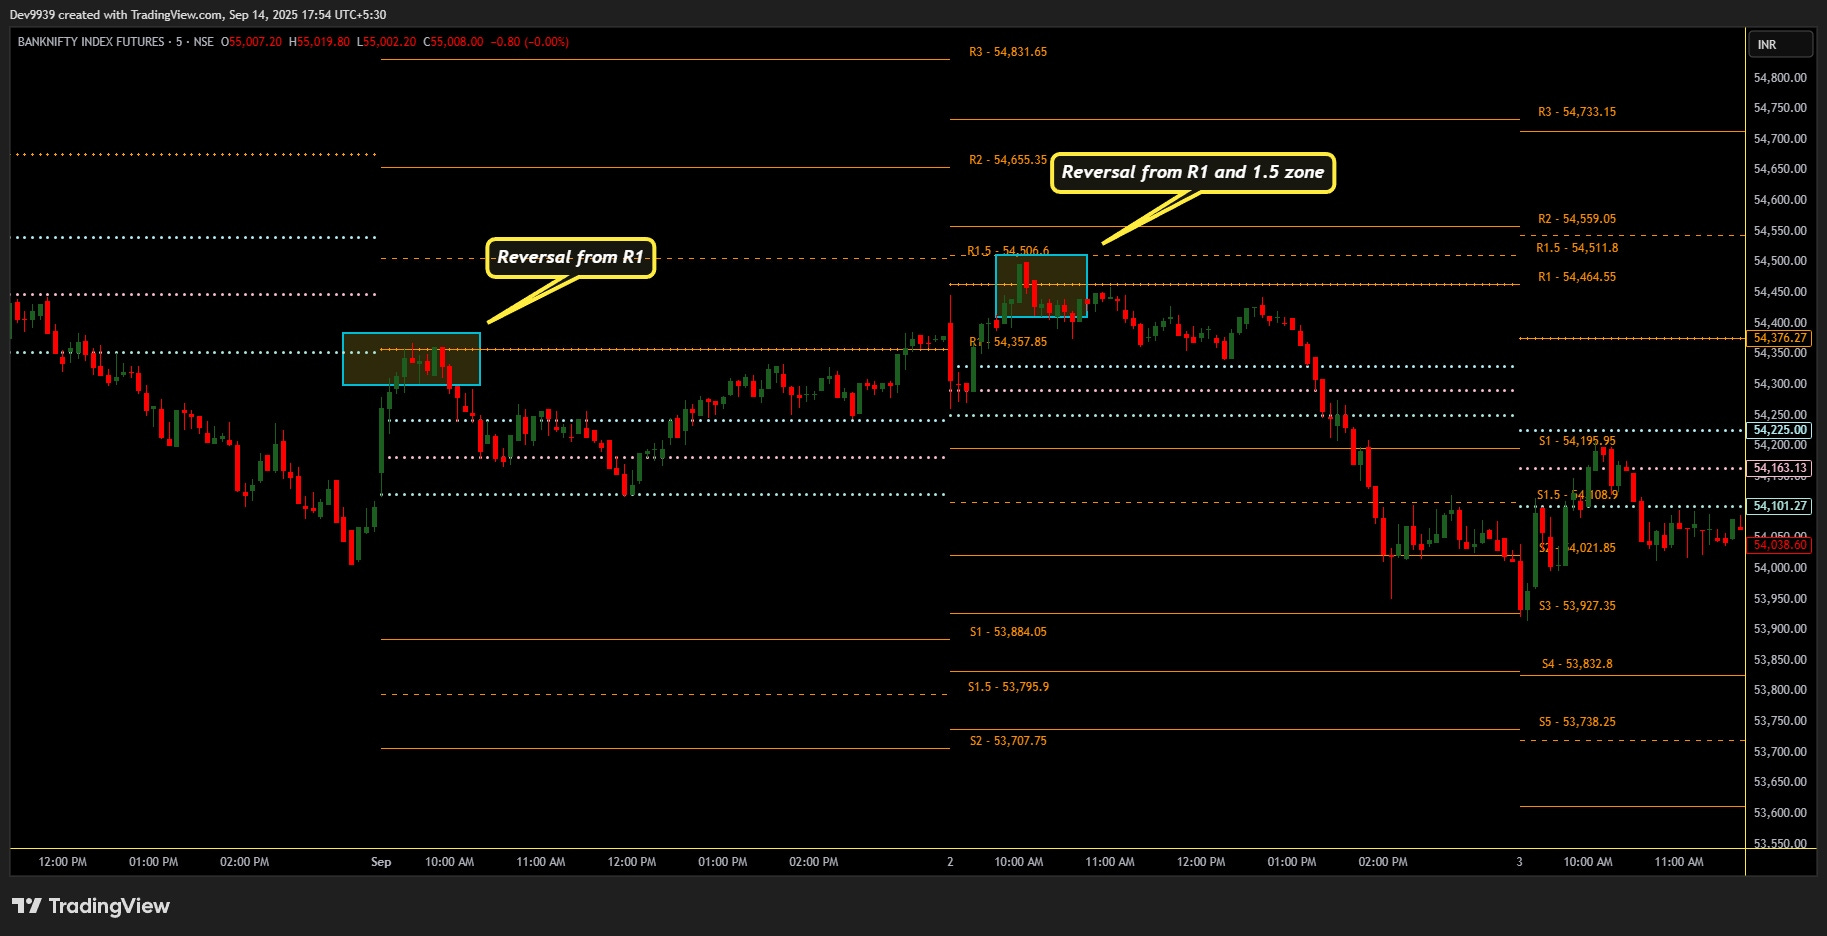
Task: Click the 54,101.27 price tag on axis
Action: tap(1780, 506)
